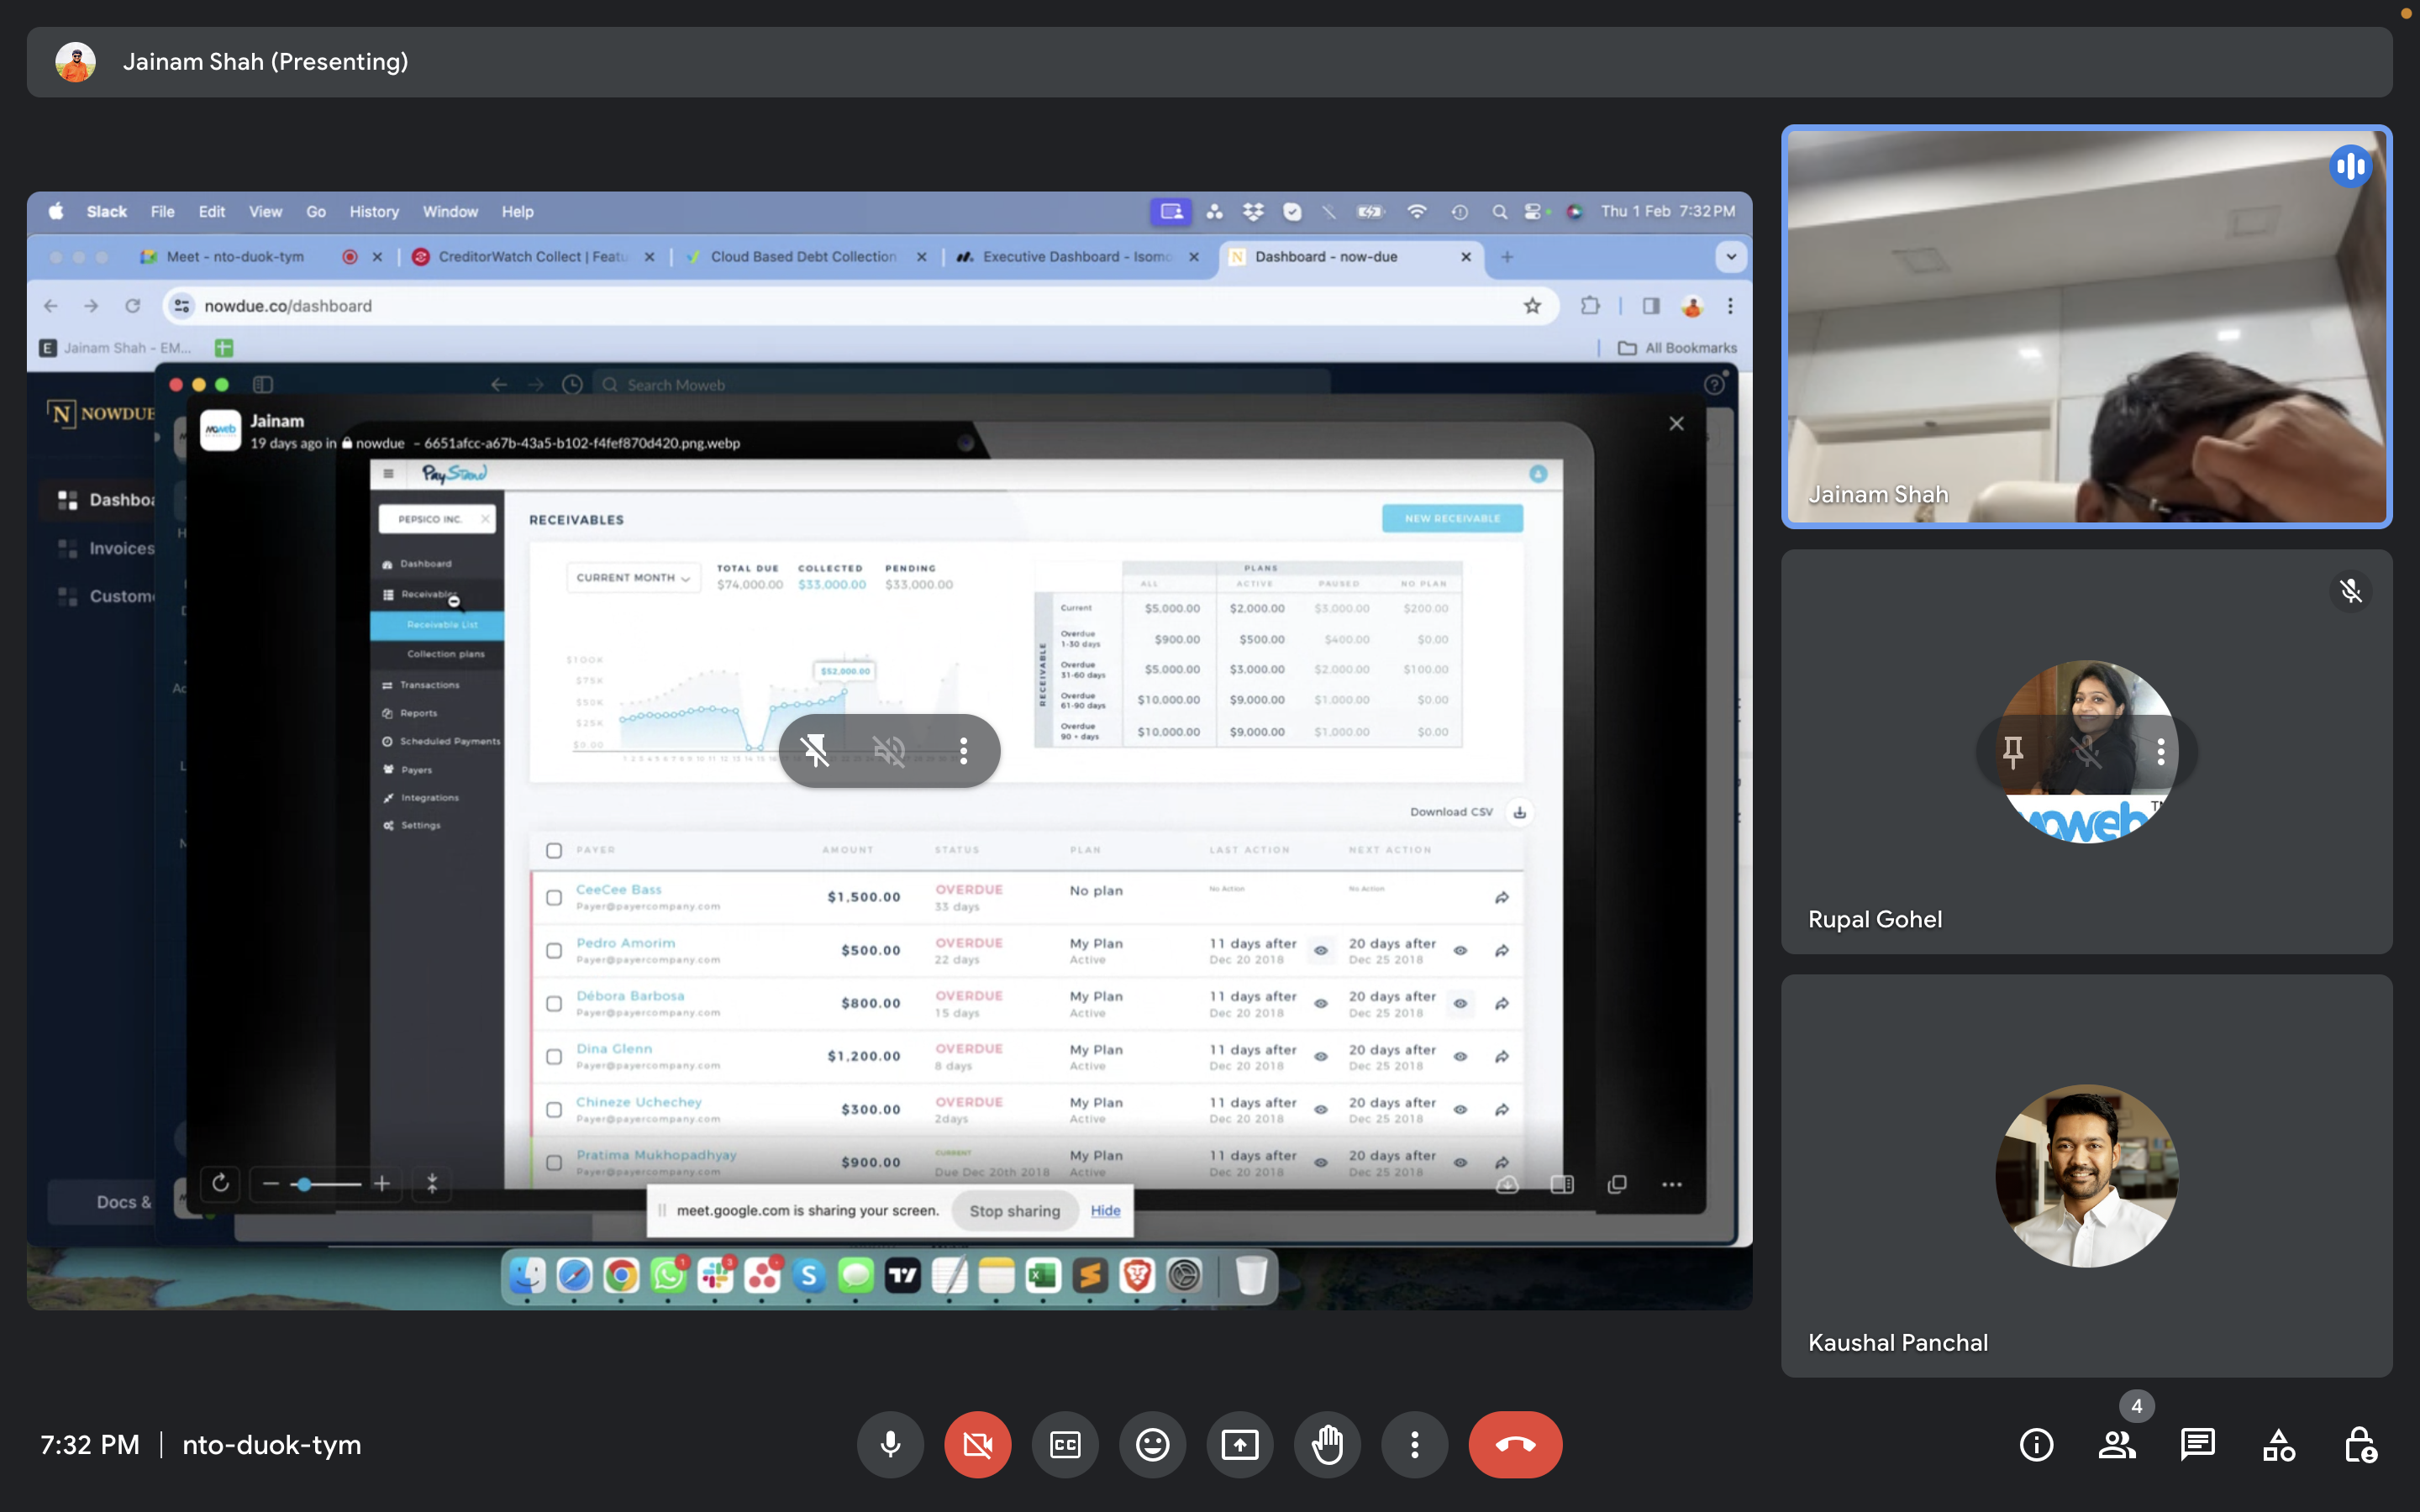Click zoom in plus in image viewer
2420x1512 pixels.
(x=382, y=1184)
